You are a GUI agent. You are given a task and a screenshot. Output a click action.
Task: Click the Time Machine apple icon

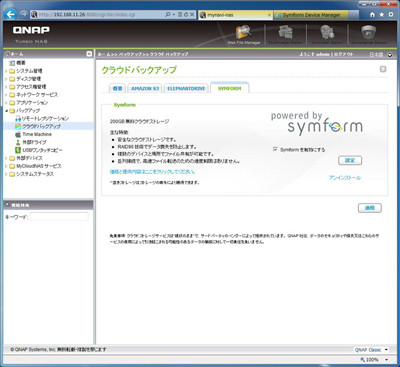(x=18, y=134)
